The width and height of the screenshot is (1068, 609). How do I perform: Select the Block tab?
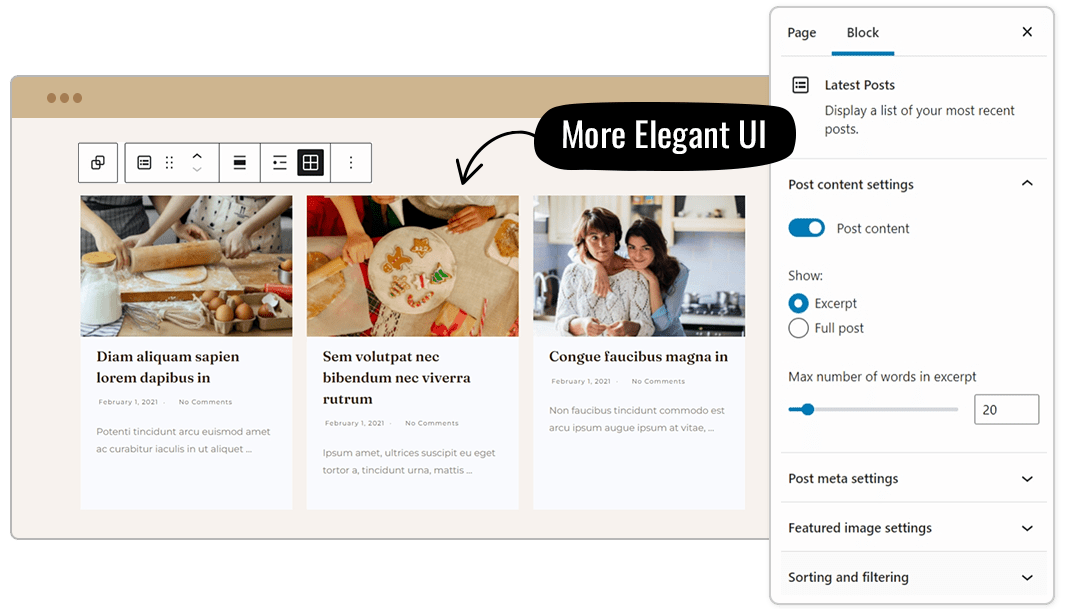(x=862, y=32)
